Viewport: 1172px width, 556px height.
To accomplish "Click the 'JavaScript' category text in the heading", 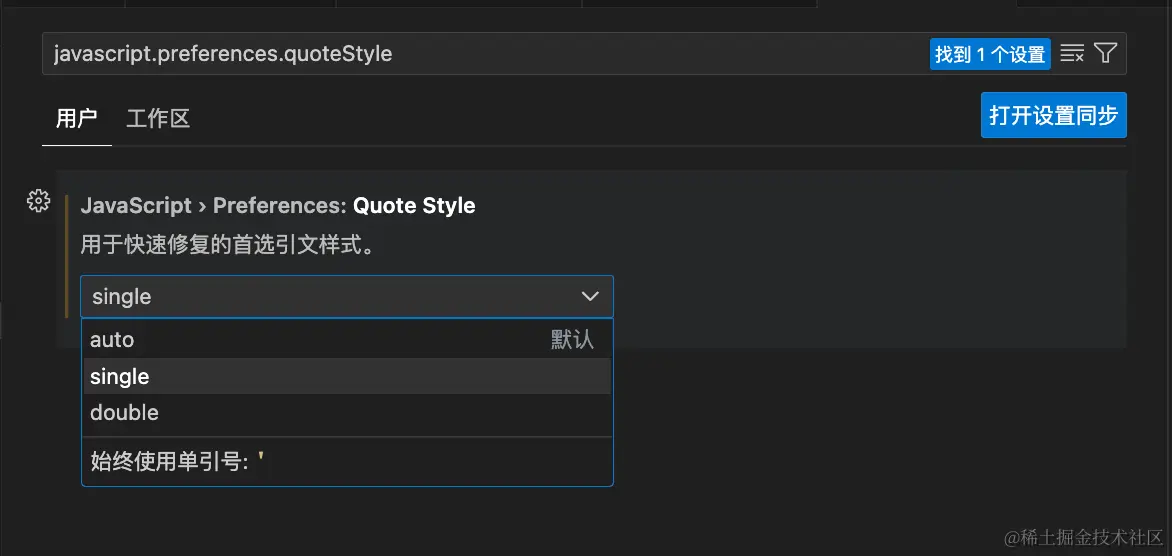I will click(136, 206).
